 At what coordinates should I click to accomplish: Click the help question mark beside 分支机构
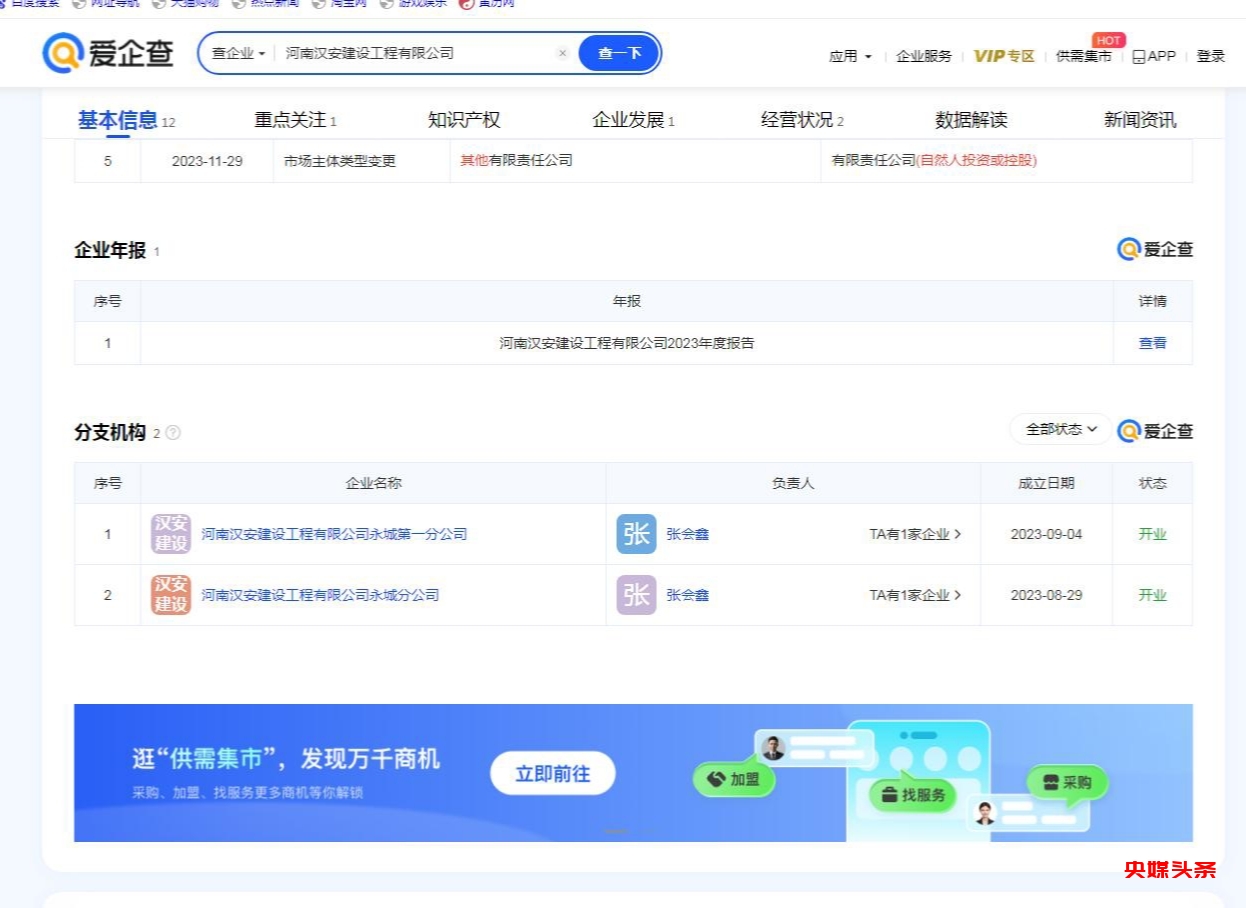(x=173, y=433)
